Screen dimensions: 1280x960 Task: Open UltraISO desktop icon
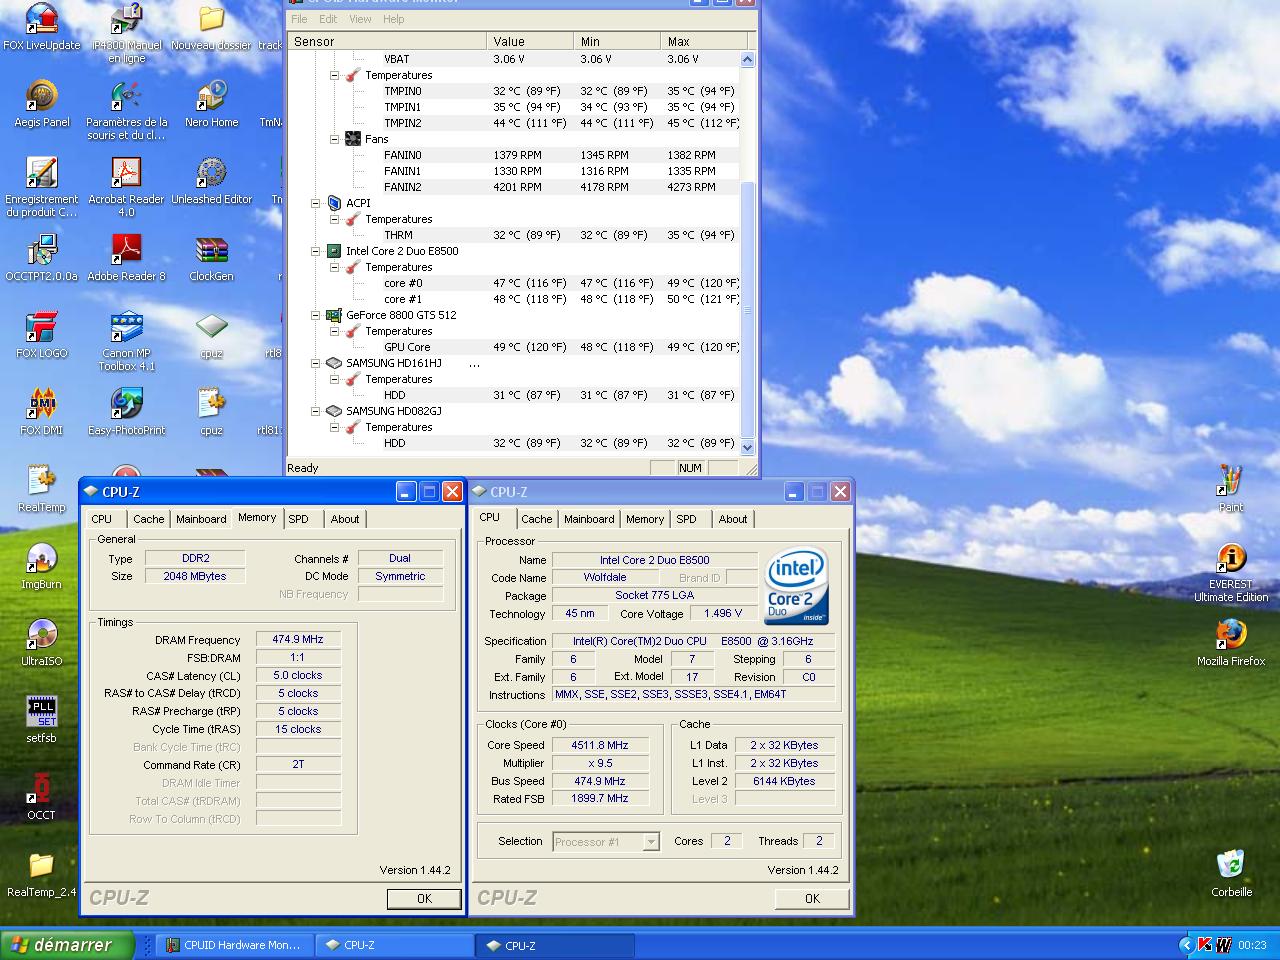pos(41,643)
